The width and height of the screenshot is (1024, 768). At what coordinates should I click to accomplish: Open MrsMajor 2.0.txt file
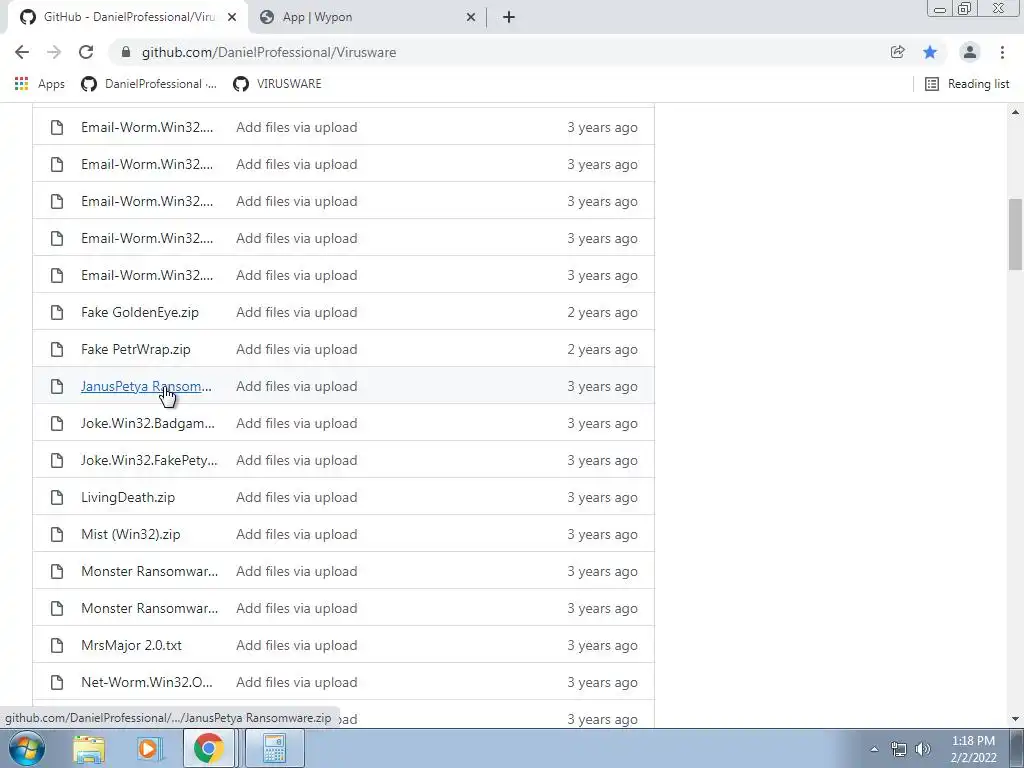click(x=131, y=645)
